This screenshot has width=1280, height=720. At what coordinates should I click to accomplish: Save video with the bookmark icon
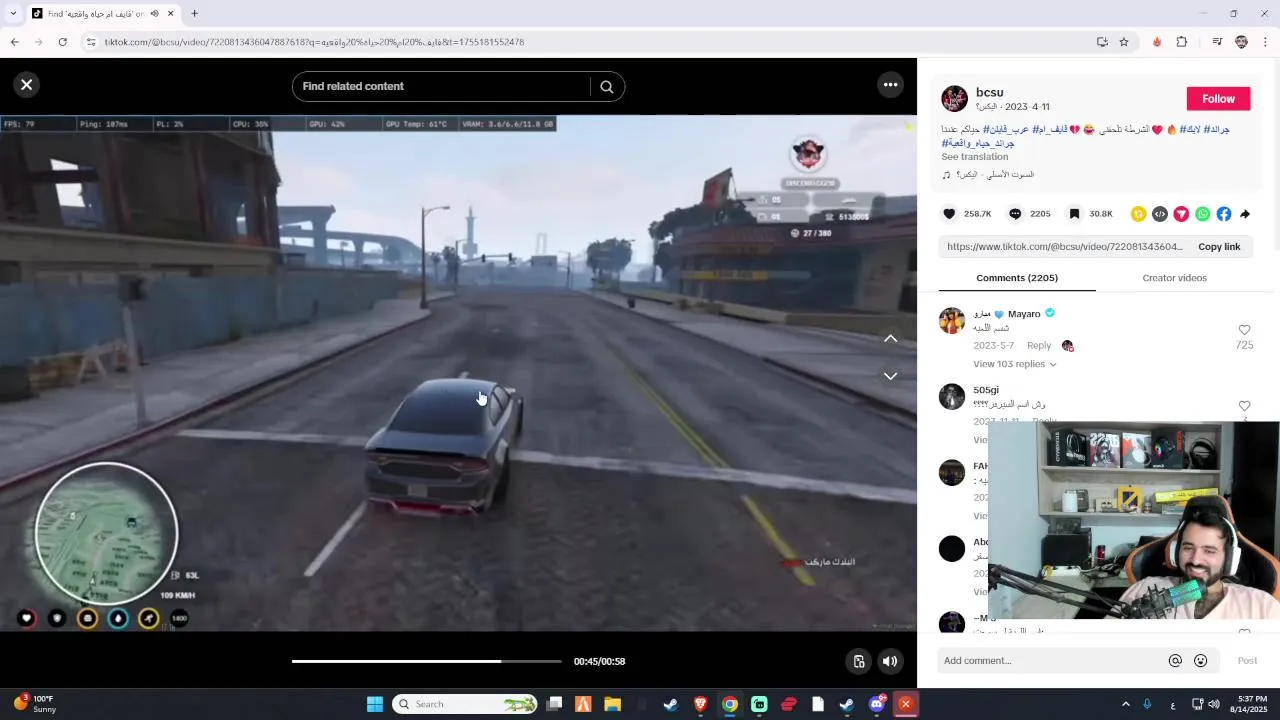point(1074,214)
